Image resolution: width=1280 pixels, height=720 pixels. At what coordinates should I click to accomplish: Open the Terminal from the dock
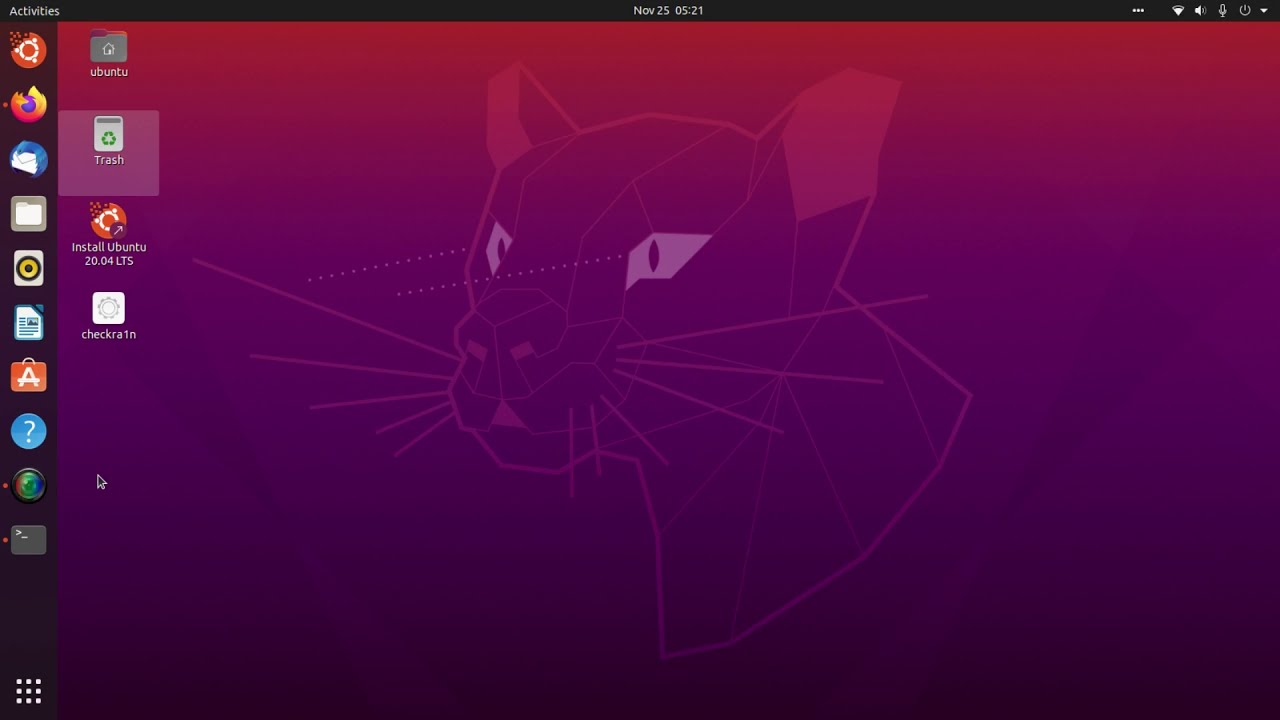coord(28,540)
